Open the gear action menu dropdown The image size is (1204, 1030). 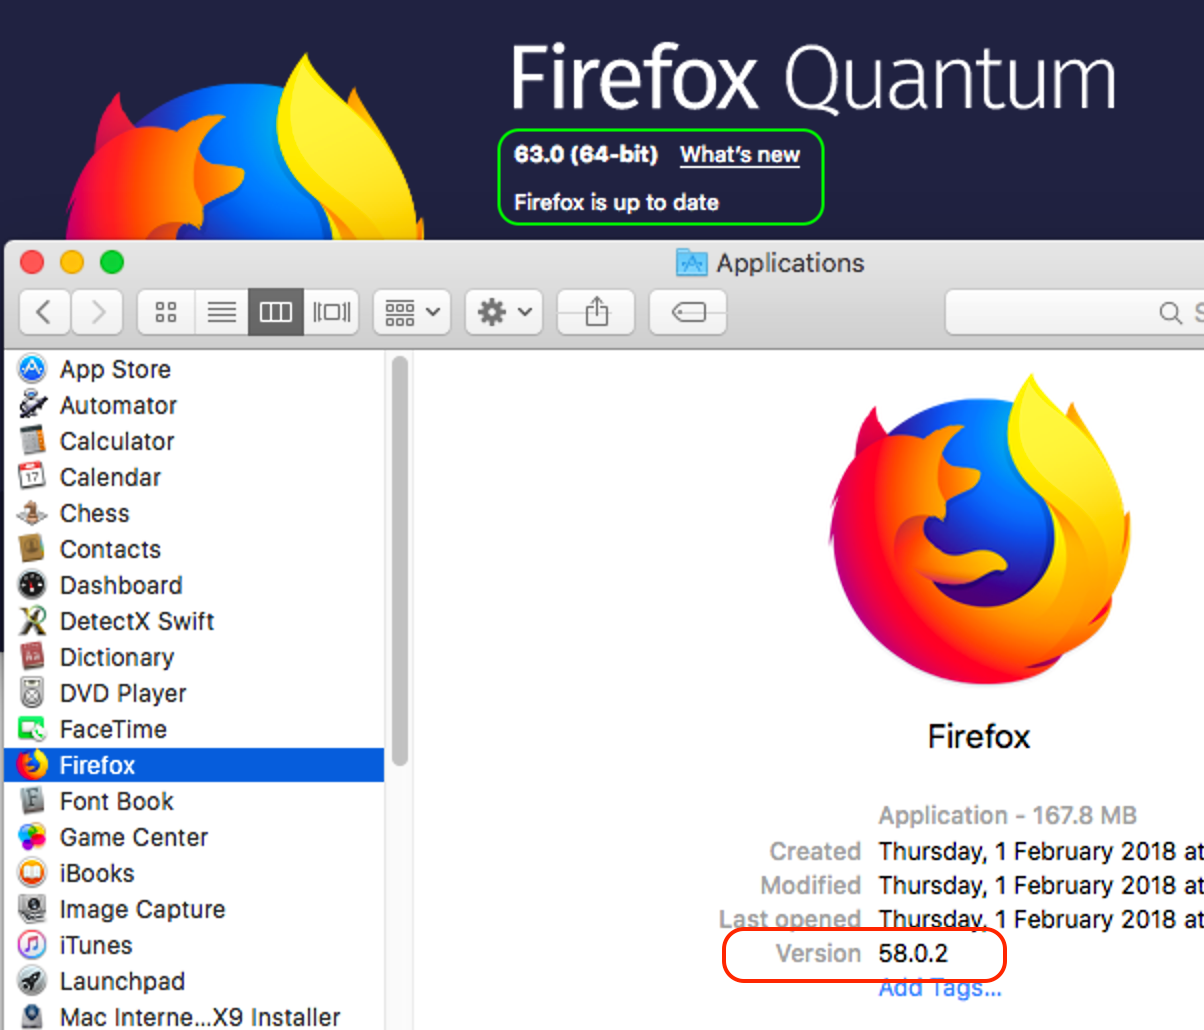pos(504,313)
